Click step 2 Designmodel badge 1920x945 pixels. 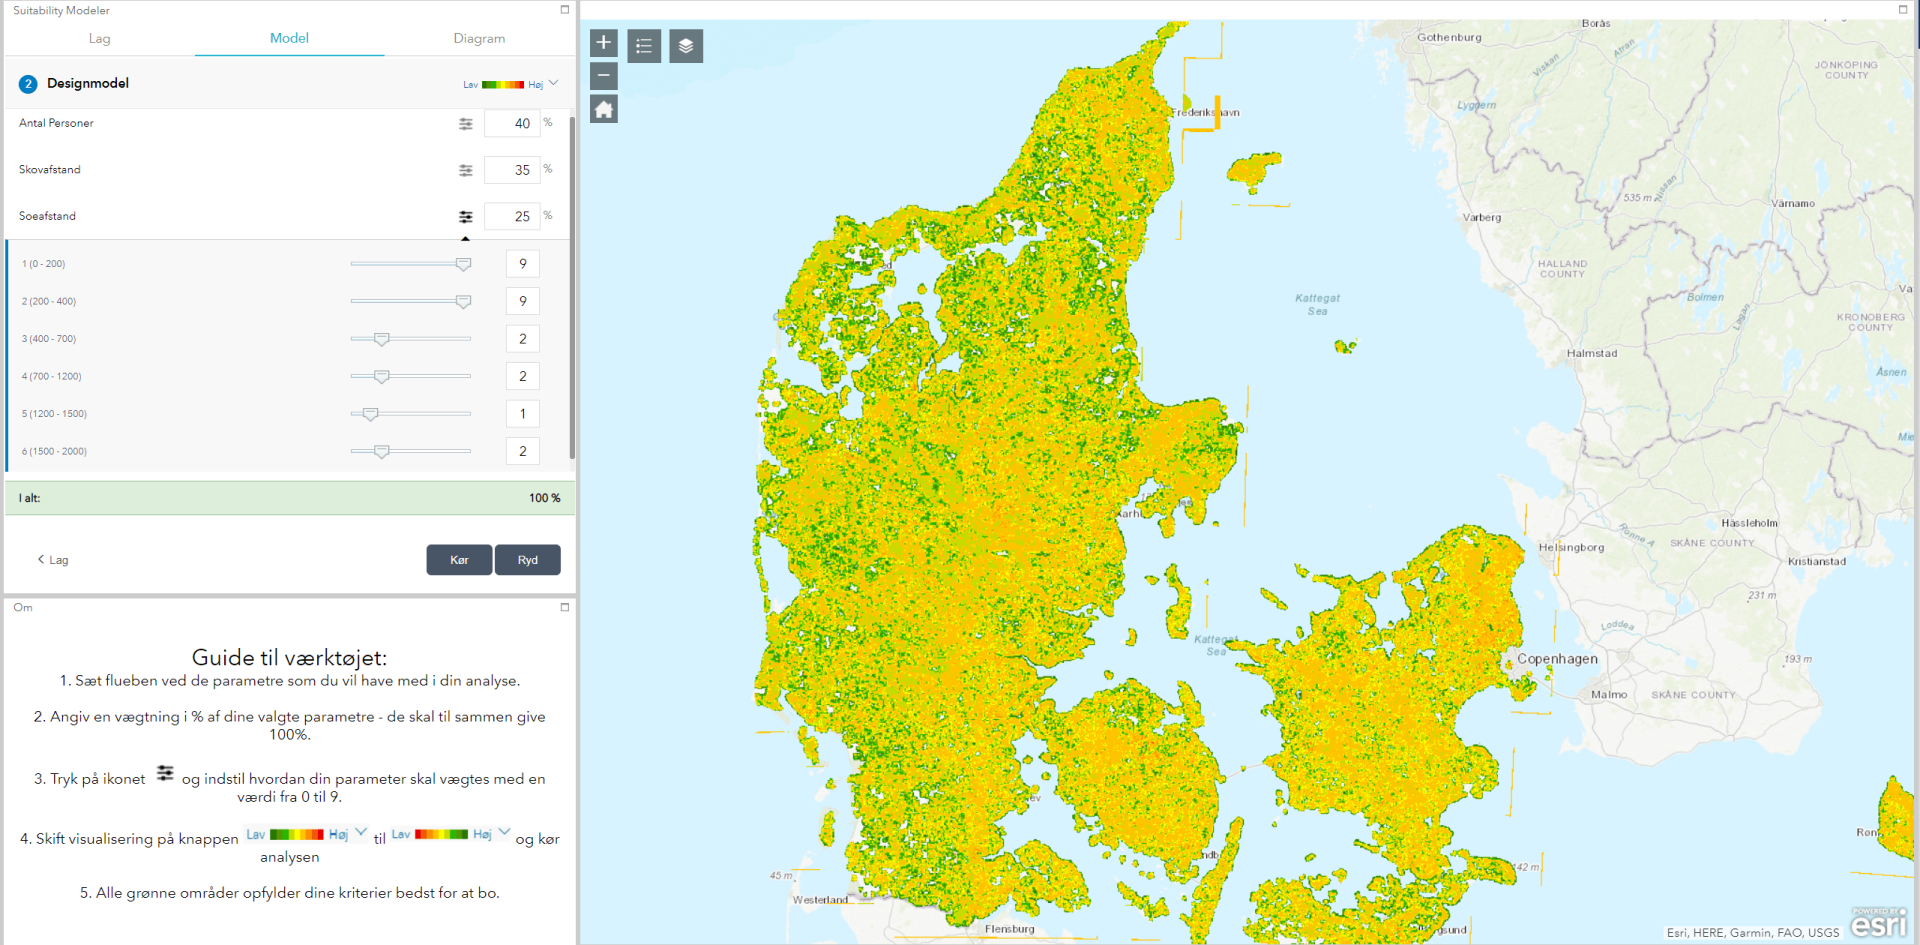28,84
